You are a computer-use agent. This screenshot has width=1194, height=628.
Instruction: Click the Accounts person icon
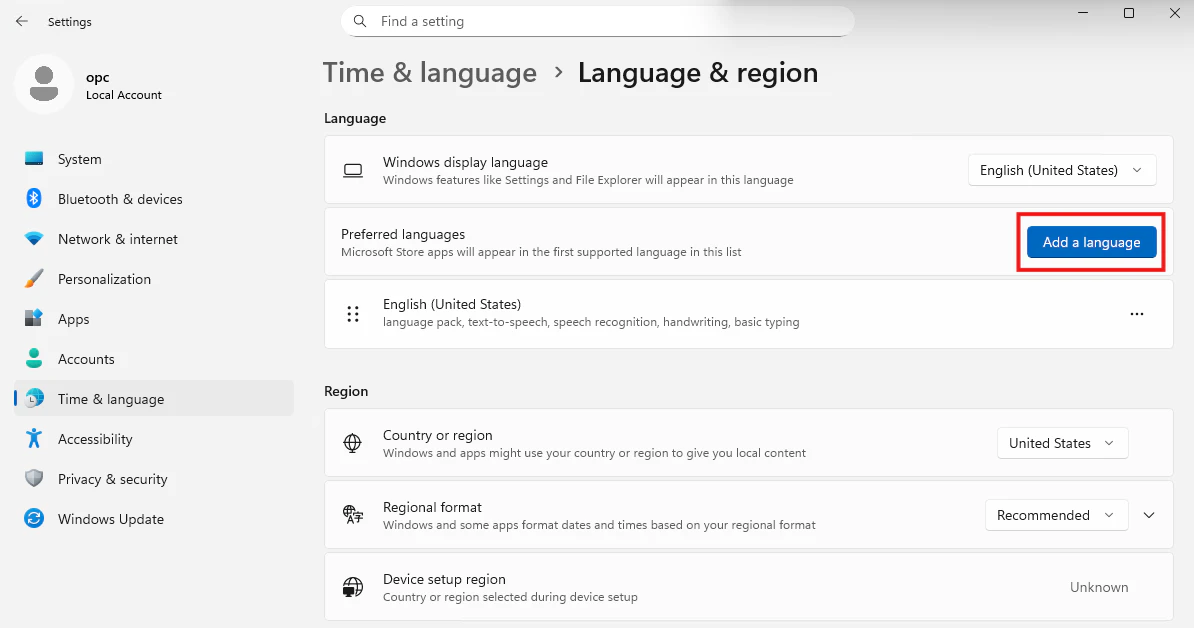tap(34, 359)
